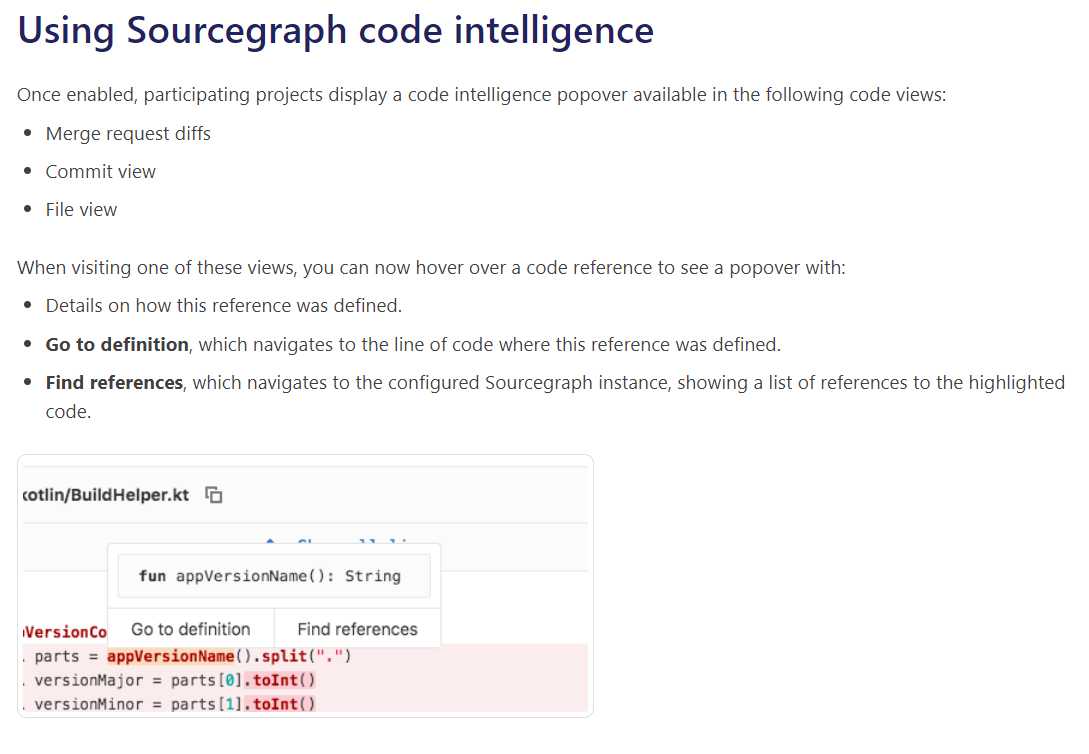Click 'Details on how this reference was defined.'
The image size is (1089, 754).
point(224,305)
